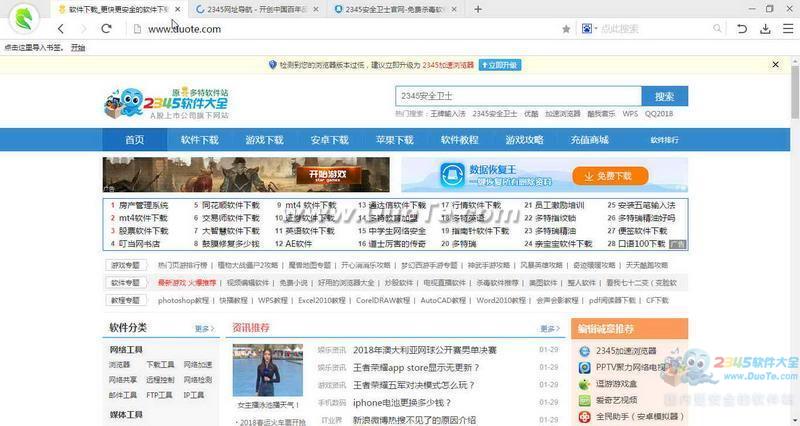
Task: Click the site search field with 2345安全卫士
Action: [x=518, y=96]
